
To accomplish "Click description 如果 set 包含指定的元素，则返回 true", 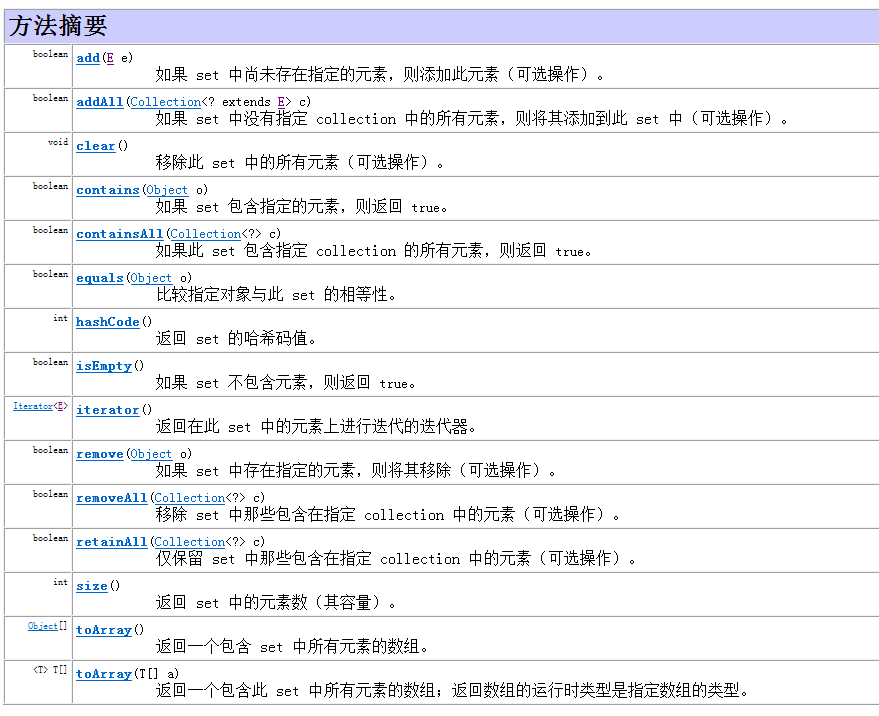I will pyautogui.click(x=301, y=207).
